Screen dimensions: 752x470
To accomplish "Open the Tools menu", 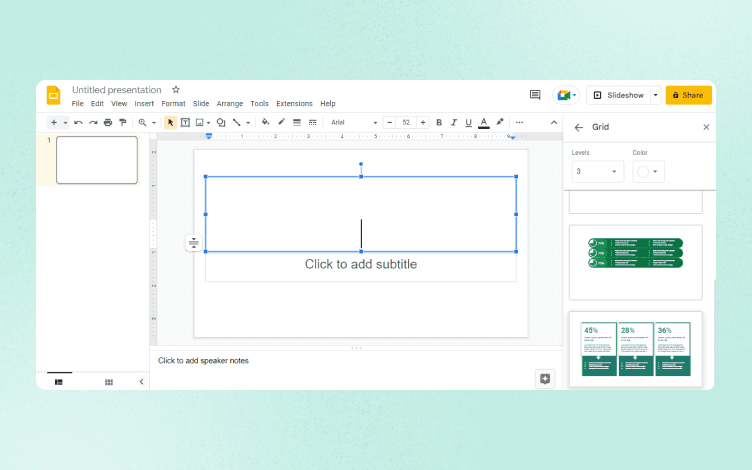I will tap(259, 104).
